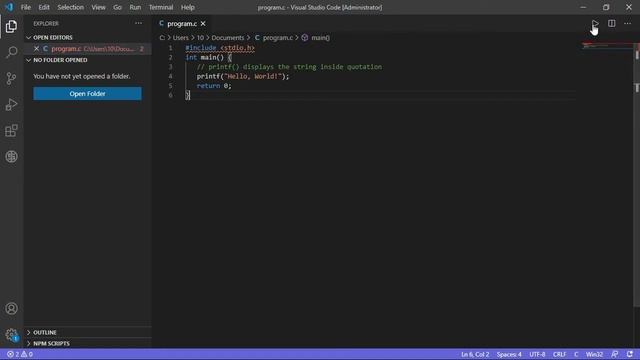
Task: Open the Run and Debug view
Action: click(11, 104)
